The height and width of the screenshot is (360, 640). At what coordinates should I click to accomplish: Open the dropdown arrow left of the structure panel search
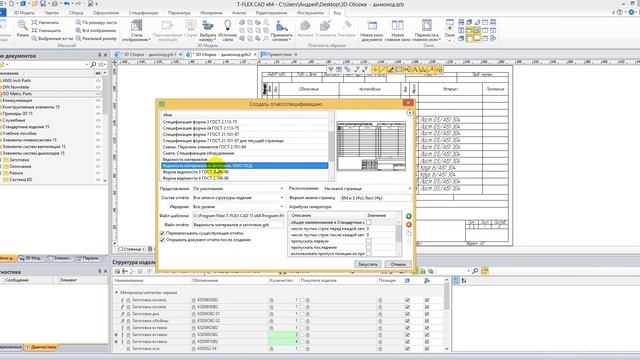tap(468, 271)
